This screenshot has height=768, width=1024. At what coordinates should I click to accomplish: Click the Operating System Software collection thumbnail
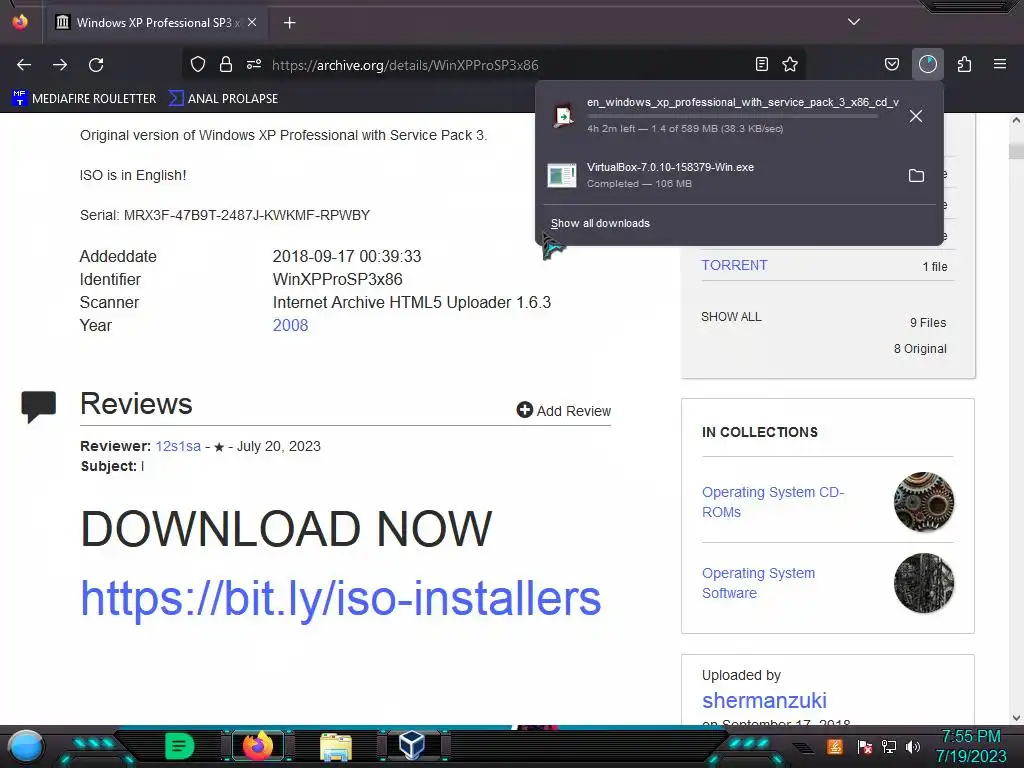923,583
